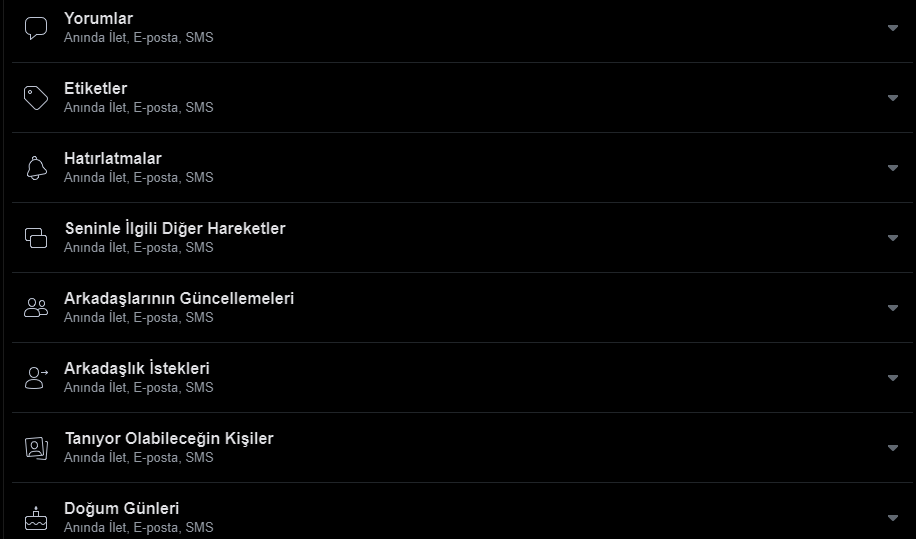
Task: Expand Tanıyor Olabileceğin Kişiler arrow
Action: [x=893, y=448]
